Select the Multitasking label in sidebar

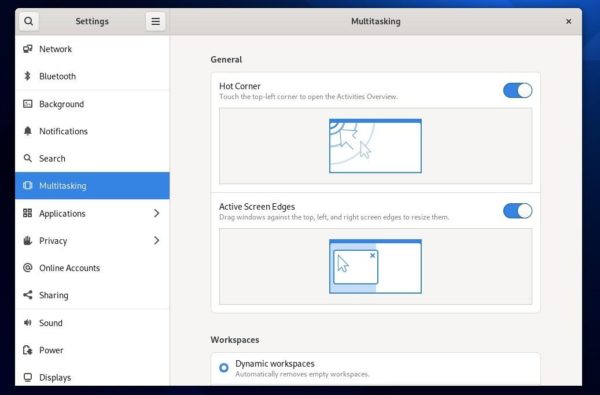point(63,186)
